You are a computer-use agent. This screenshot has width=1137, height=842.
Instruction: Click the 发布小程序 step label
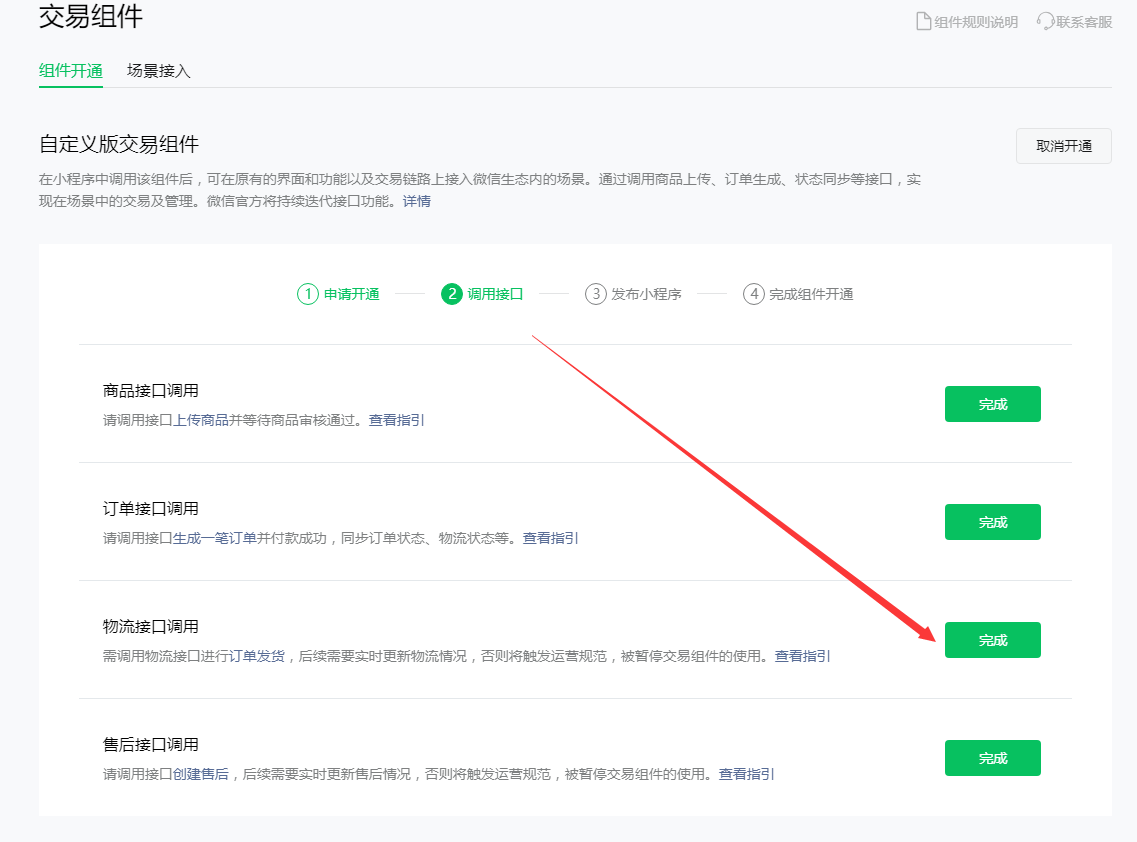(x=646, y=294)
